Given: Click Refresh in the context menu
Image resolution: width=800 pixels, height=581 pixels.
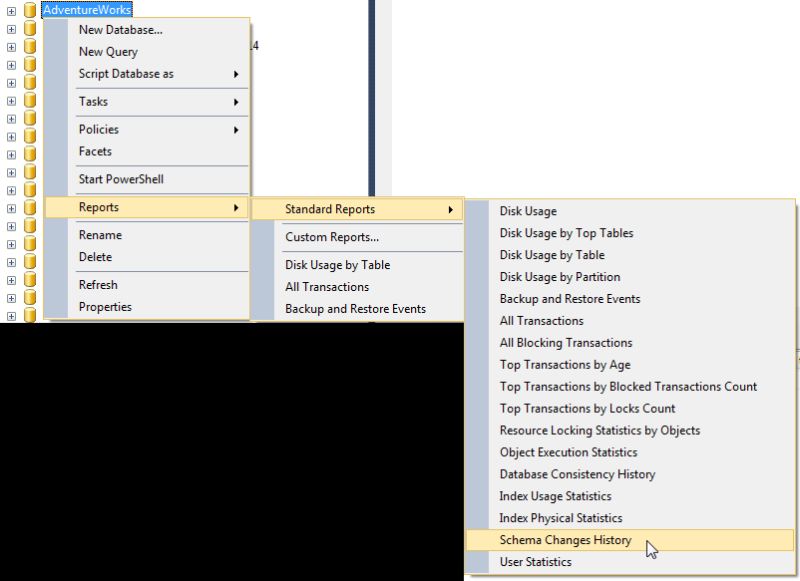Looking at the screenshot, I should [97, 284].
